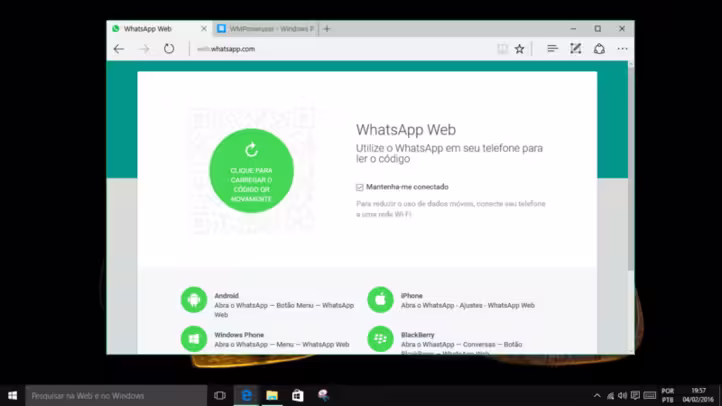Click the iPhone heading text
The image size is (722, 406).
tap(412, 296)
